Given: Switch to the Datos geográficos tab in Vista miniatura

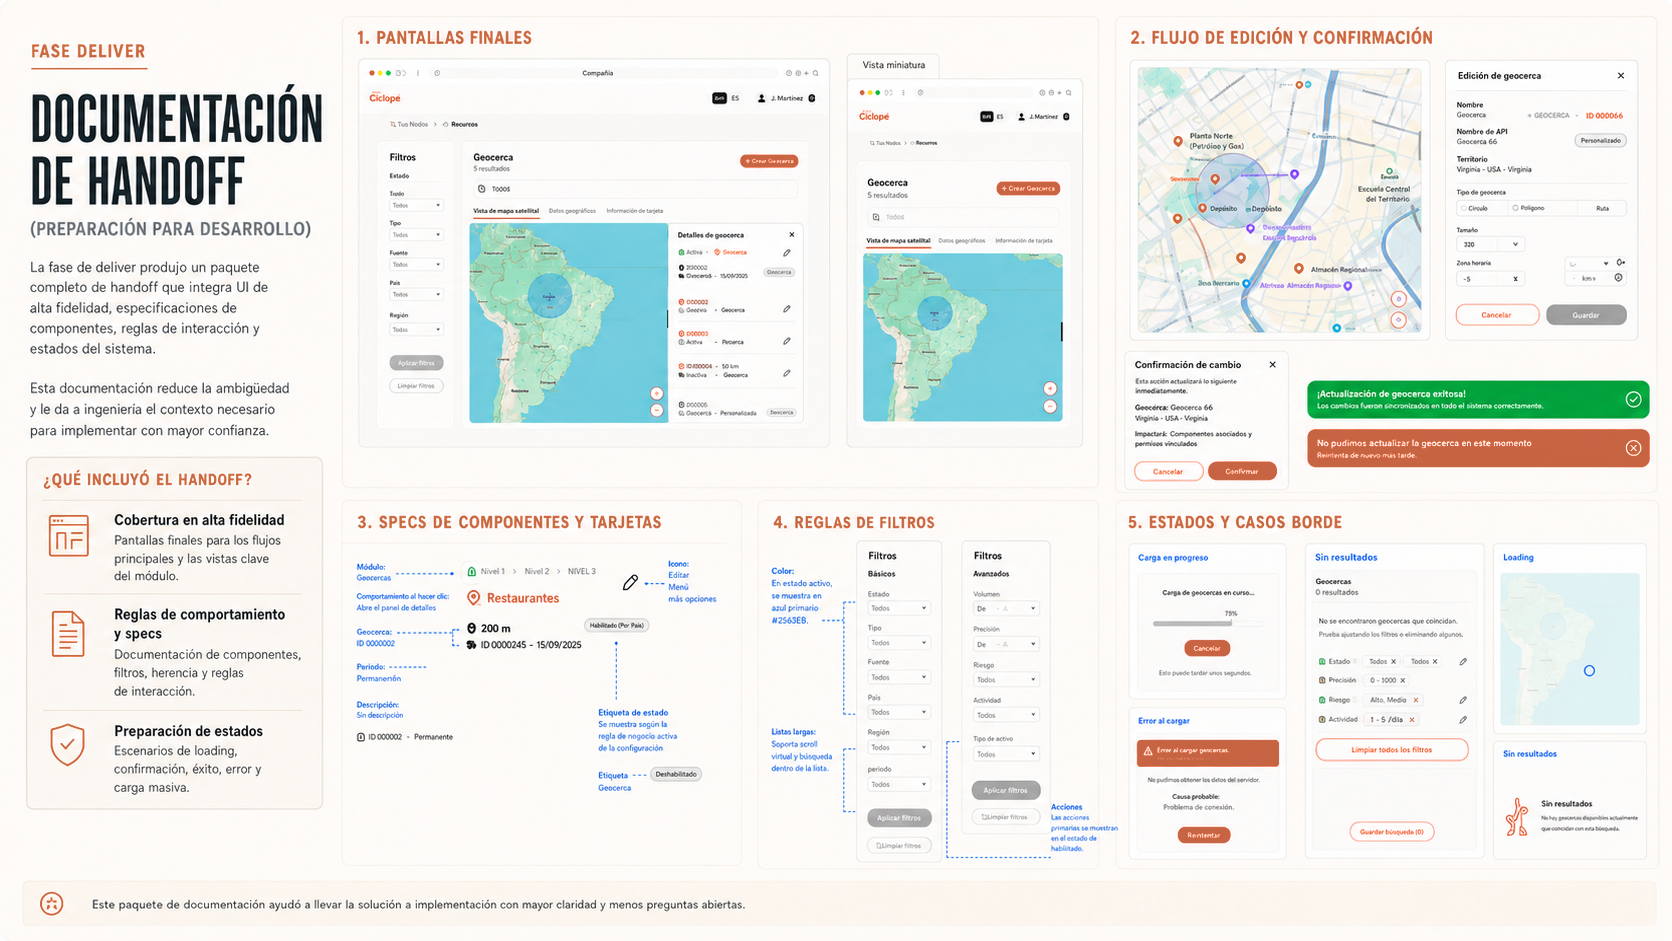Looking at the screenshot, I should pyautogui.click(x=962, y=241).
